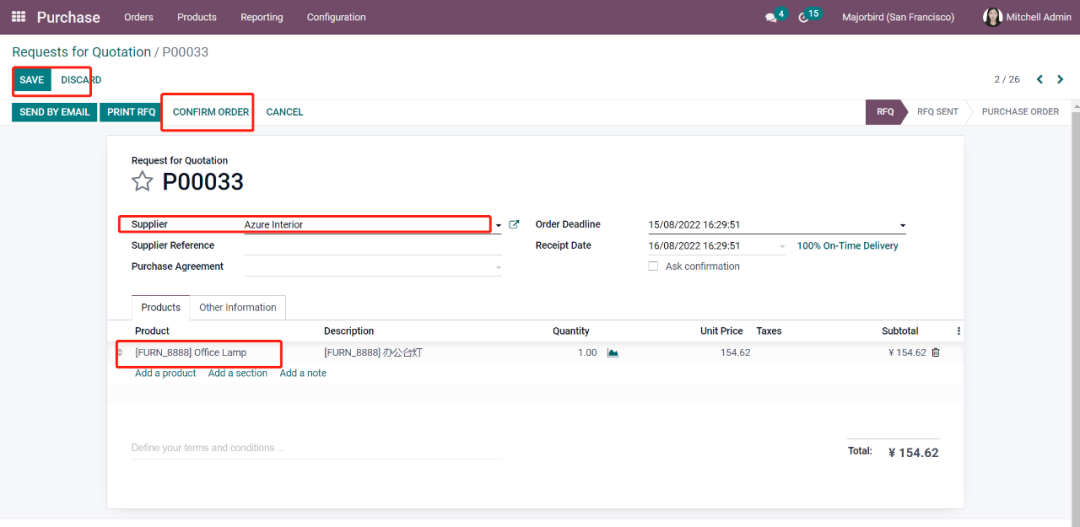Open supplier external link icon
1080x527 pixels.
point(514,225)
